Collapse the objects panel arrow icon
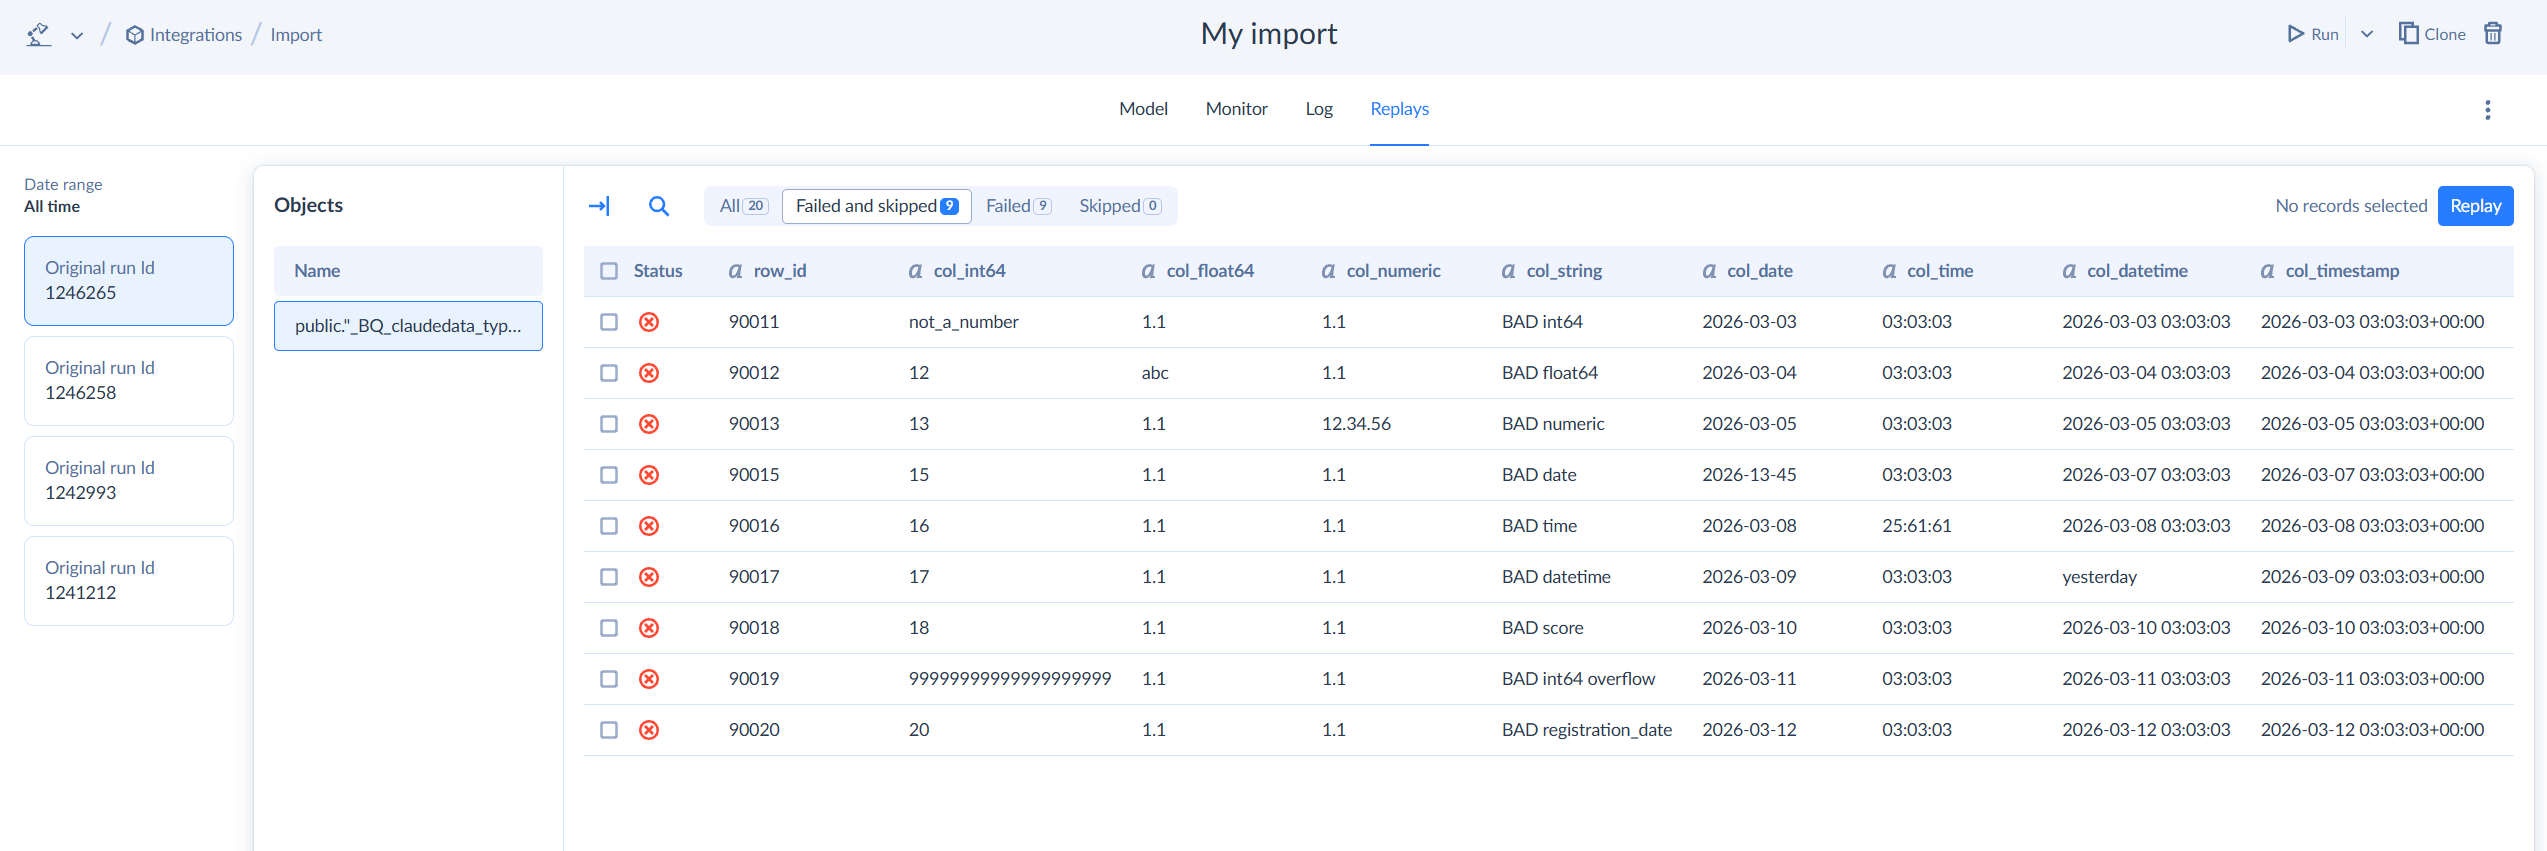Screen dimensions: 2547x851 [x=600, y=206]
